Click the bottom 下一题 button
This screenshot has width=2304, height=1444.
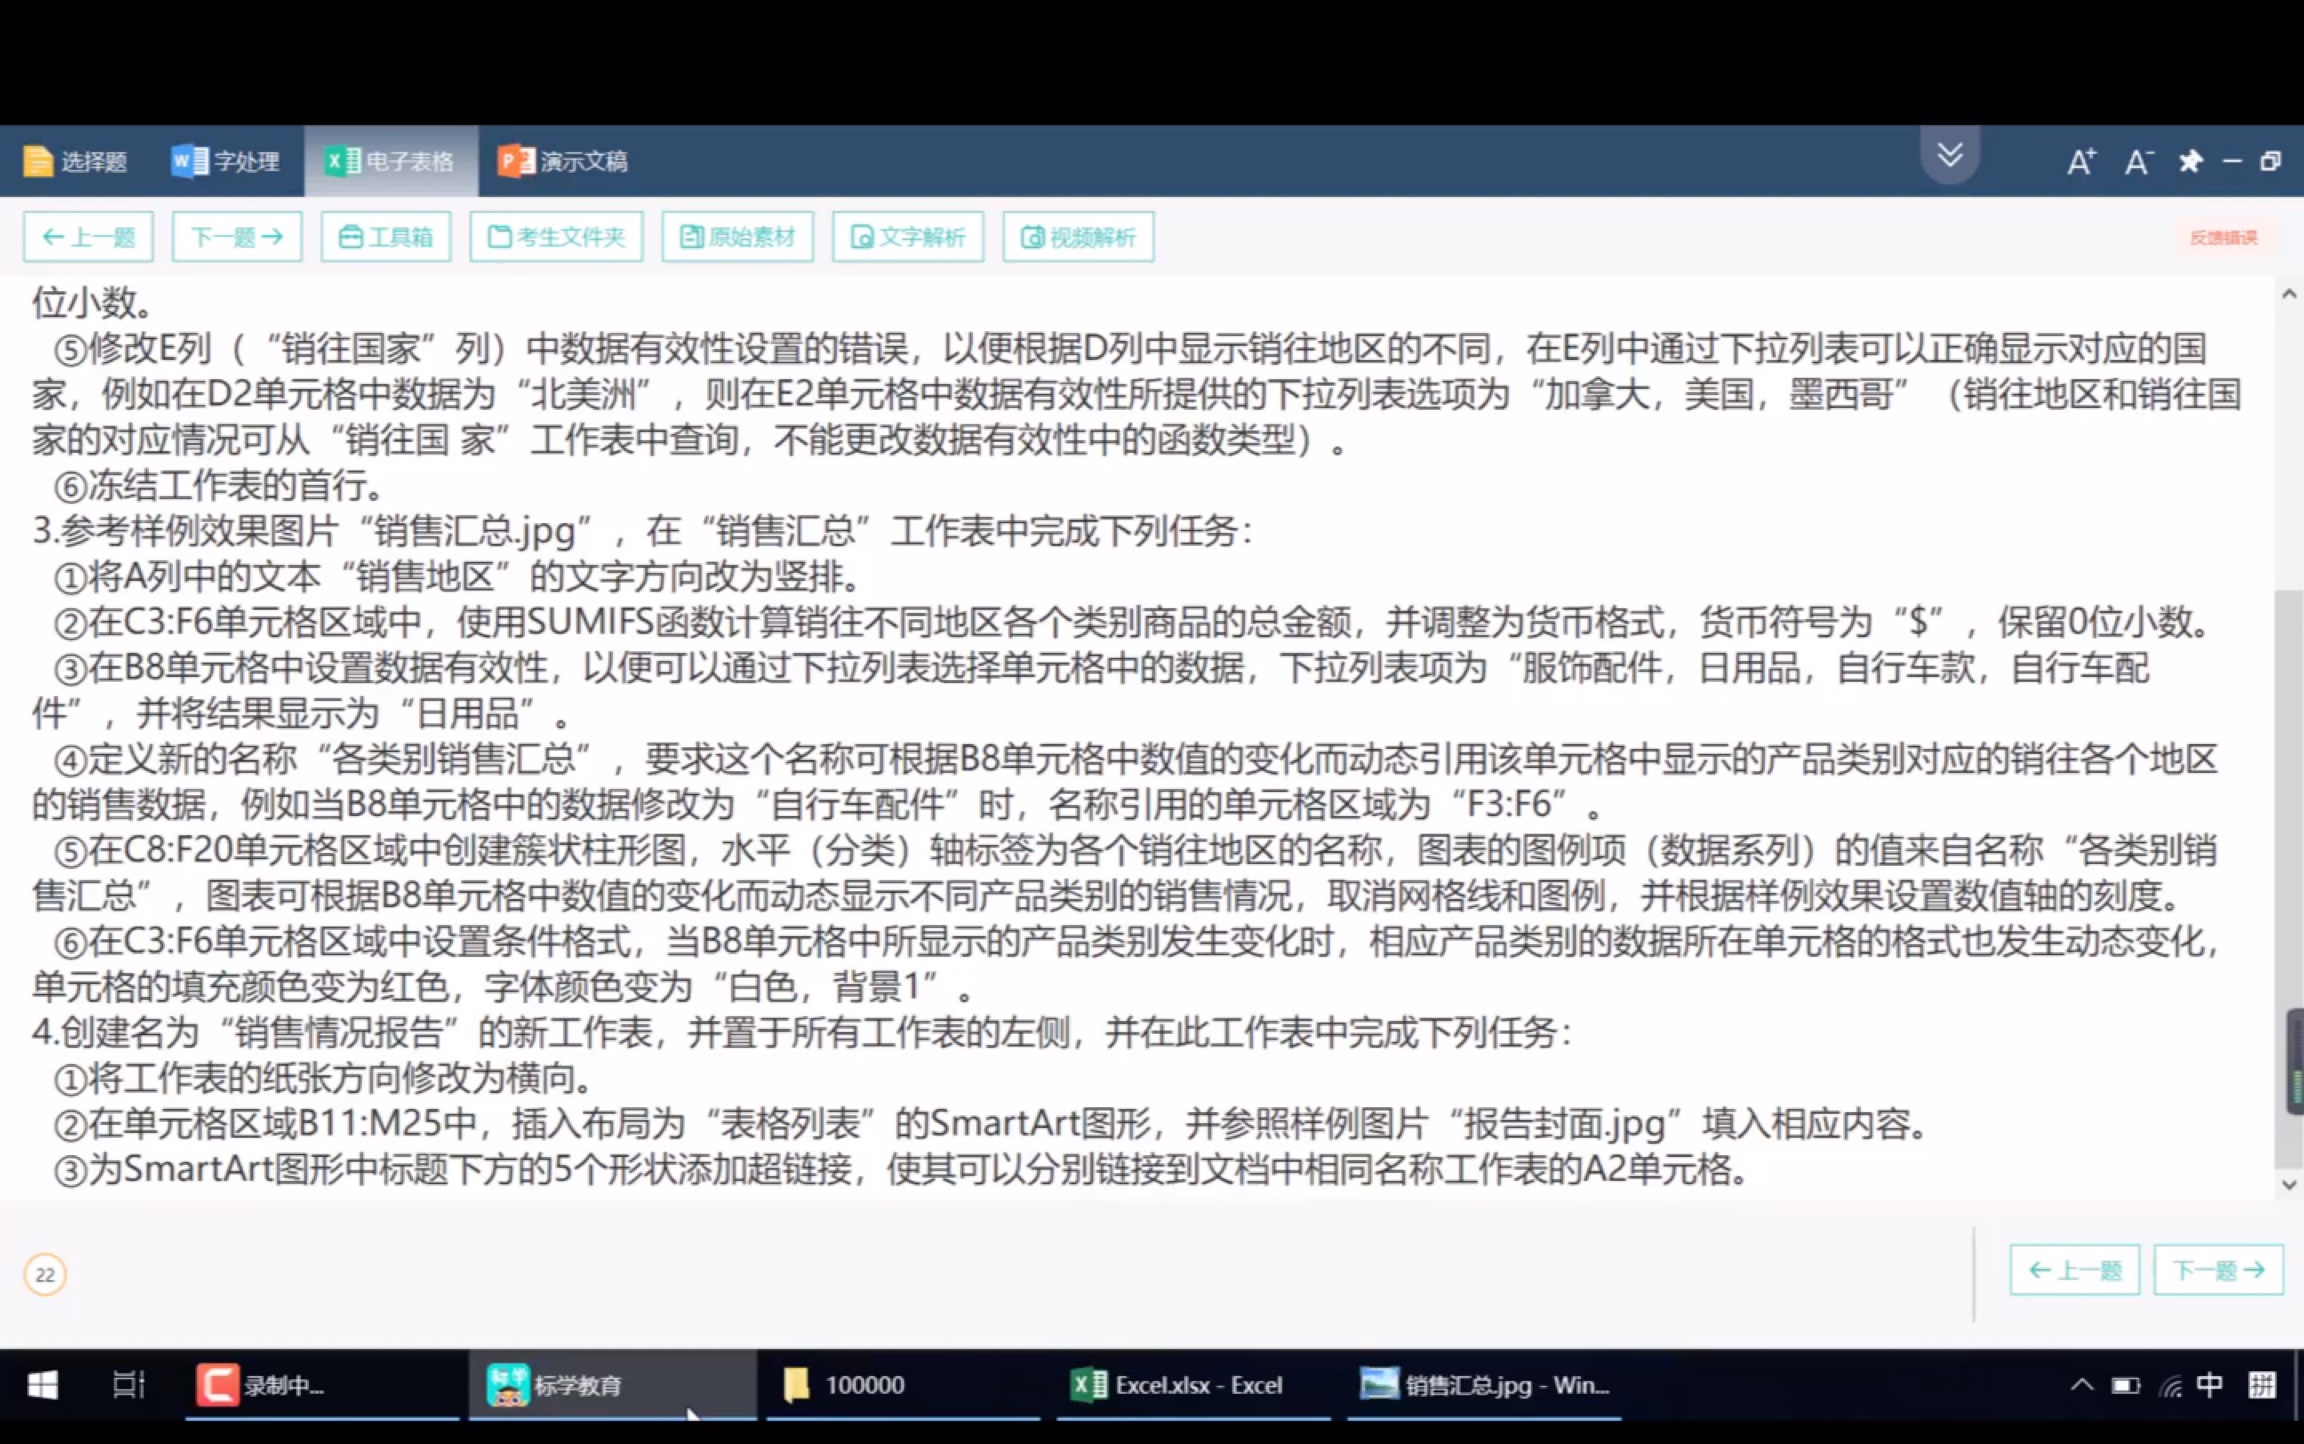click(2219, 1270)
